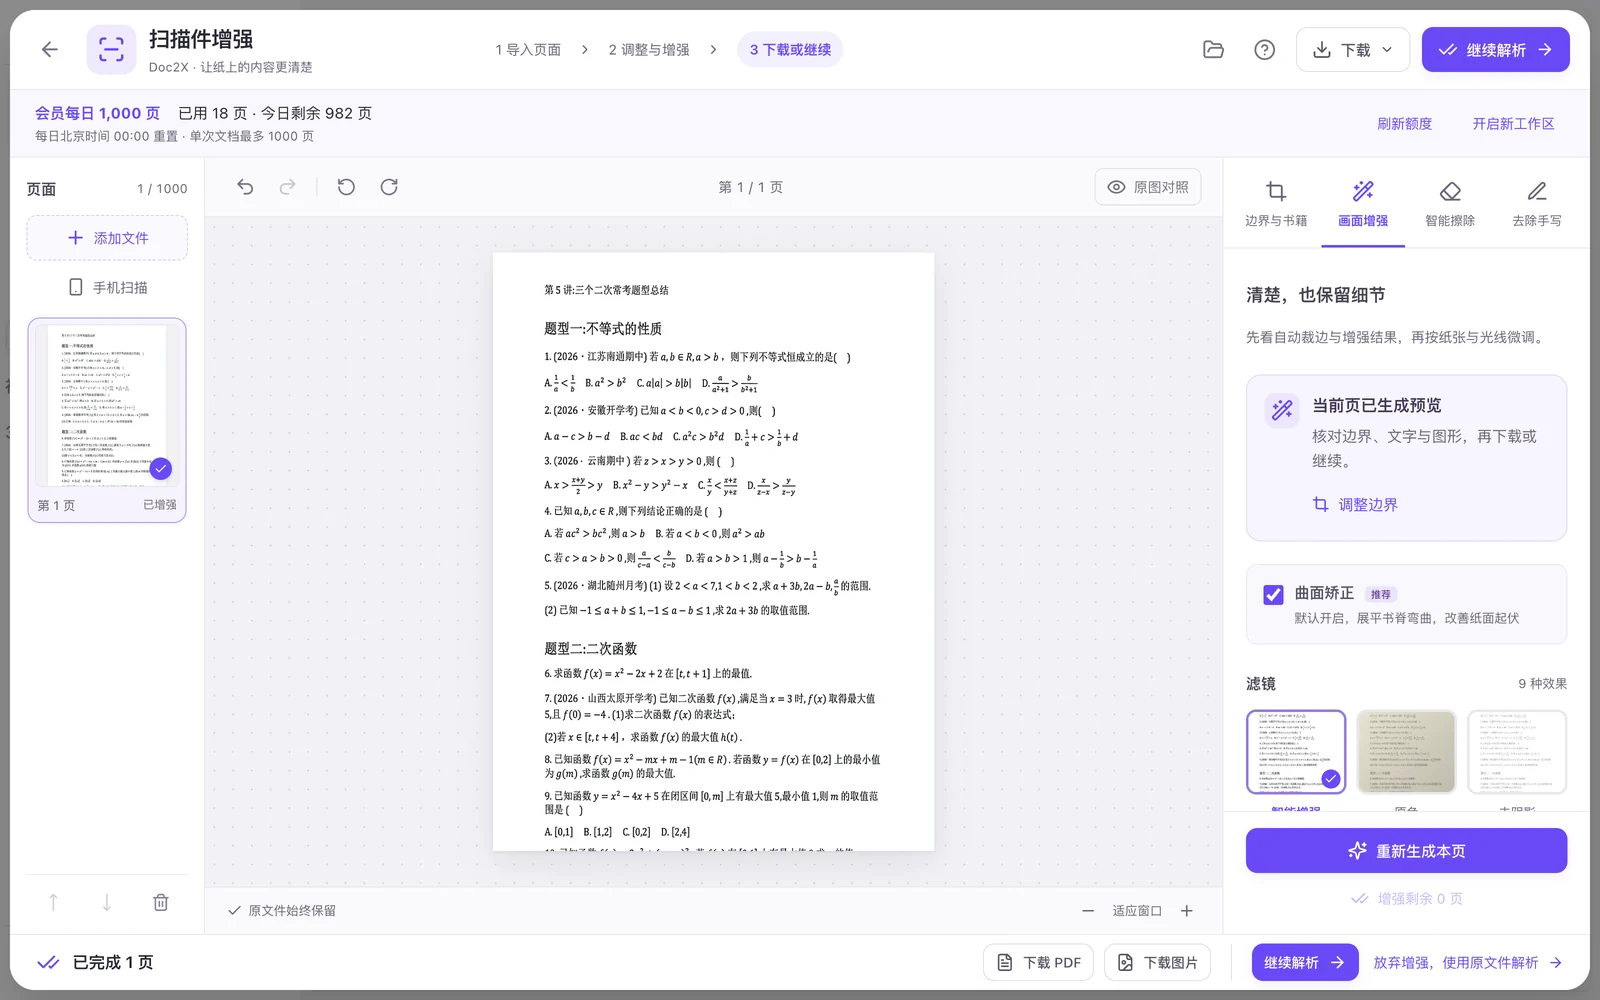1600x1000 pixels.
Task: Click 下载图片 button
Action: (x=1157, y=962)
